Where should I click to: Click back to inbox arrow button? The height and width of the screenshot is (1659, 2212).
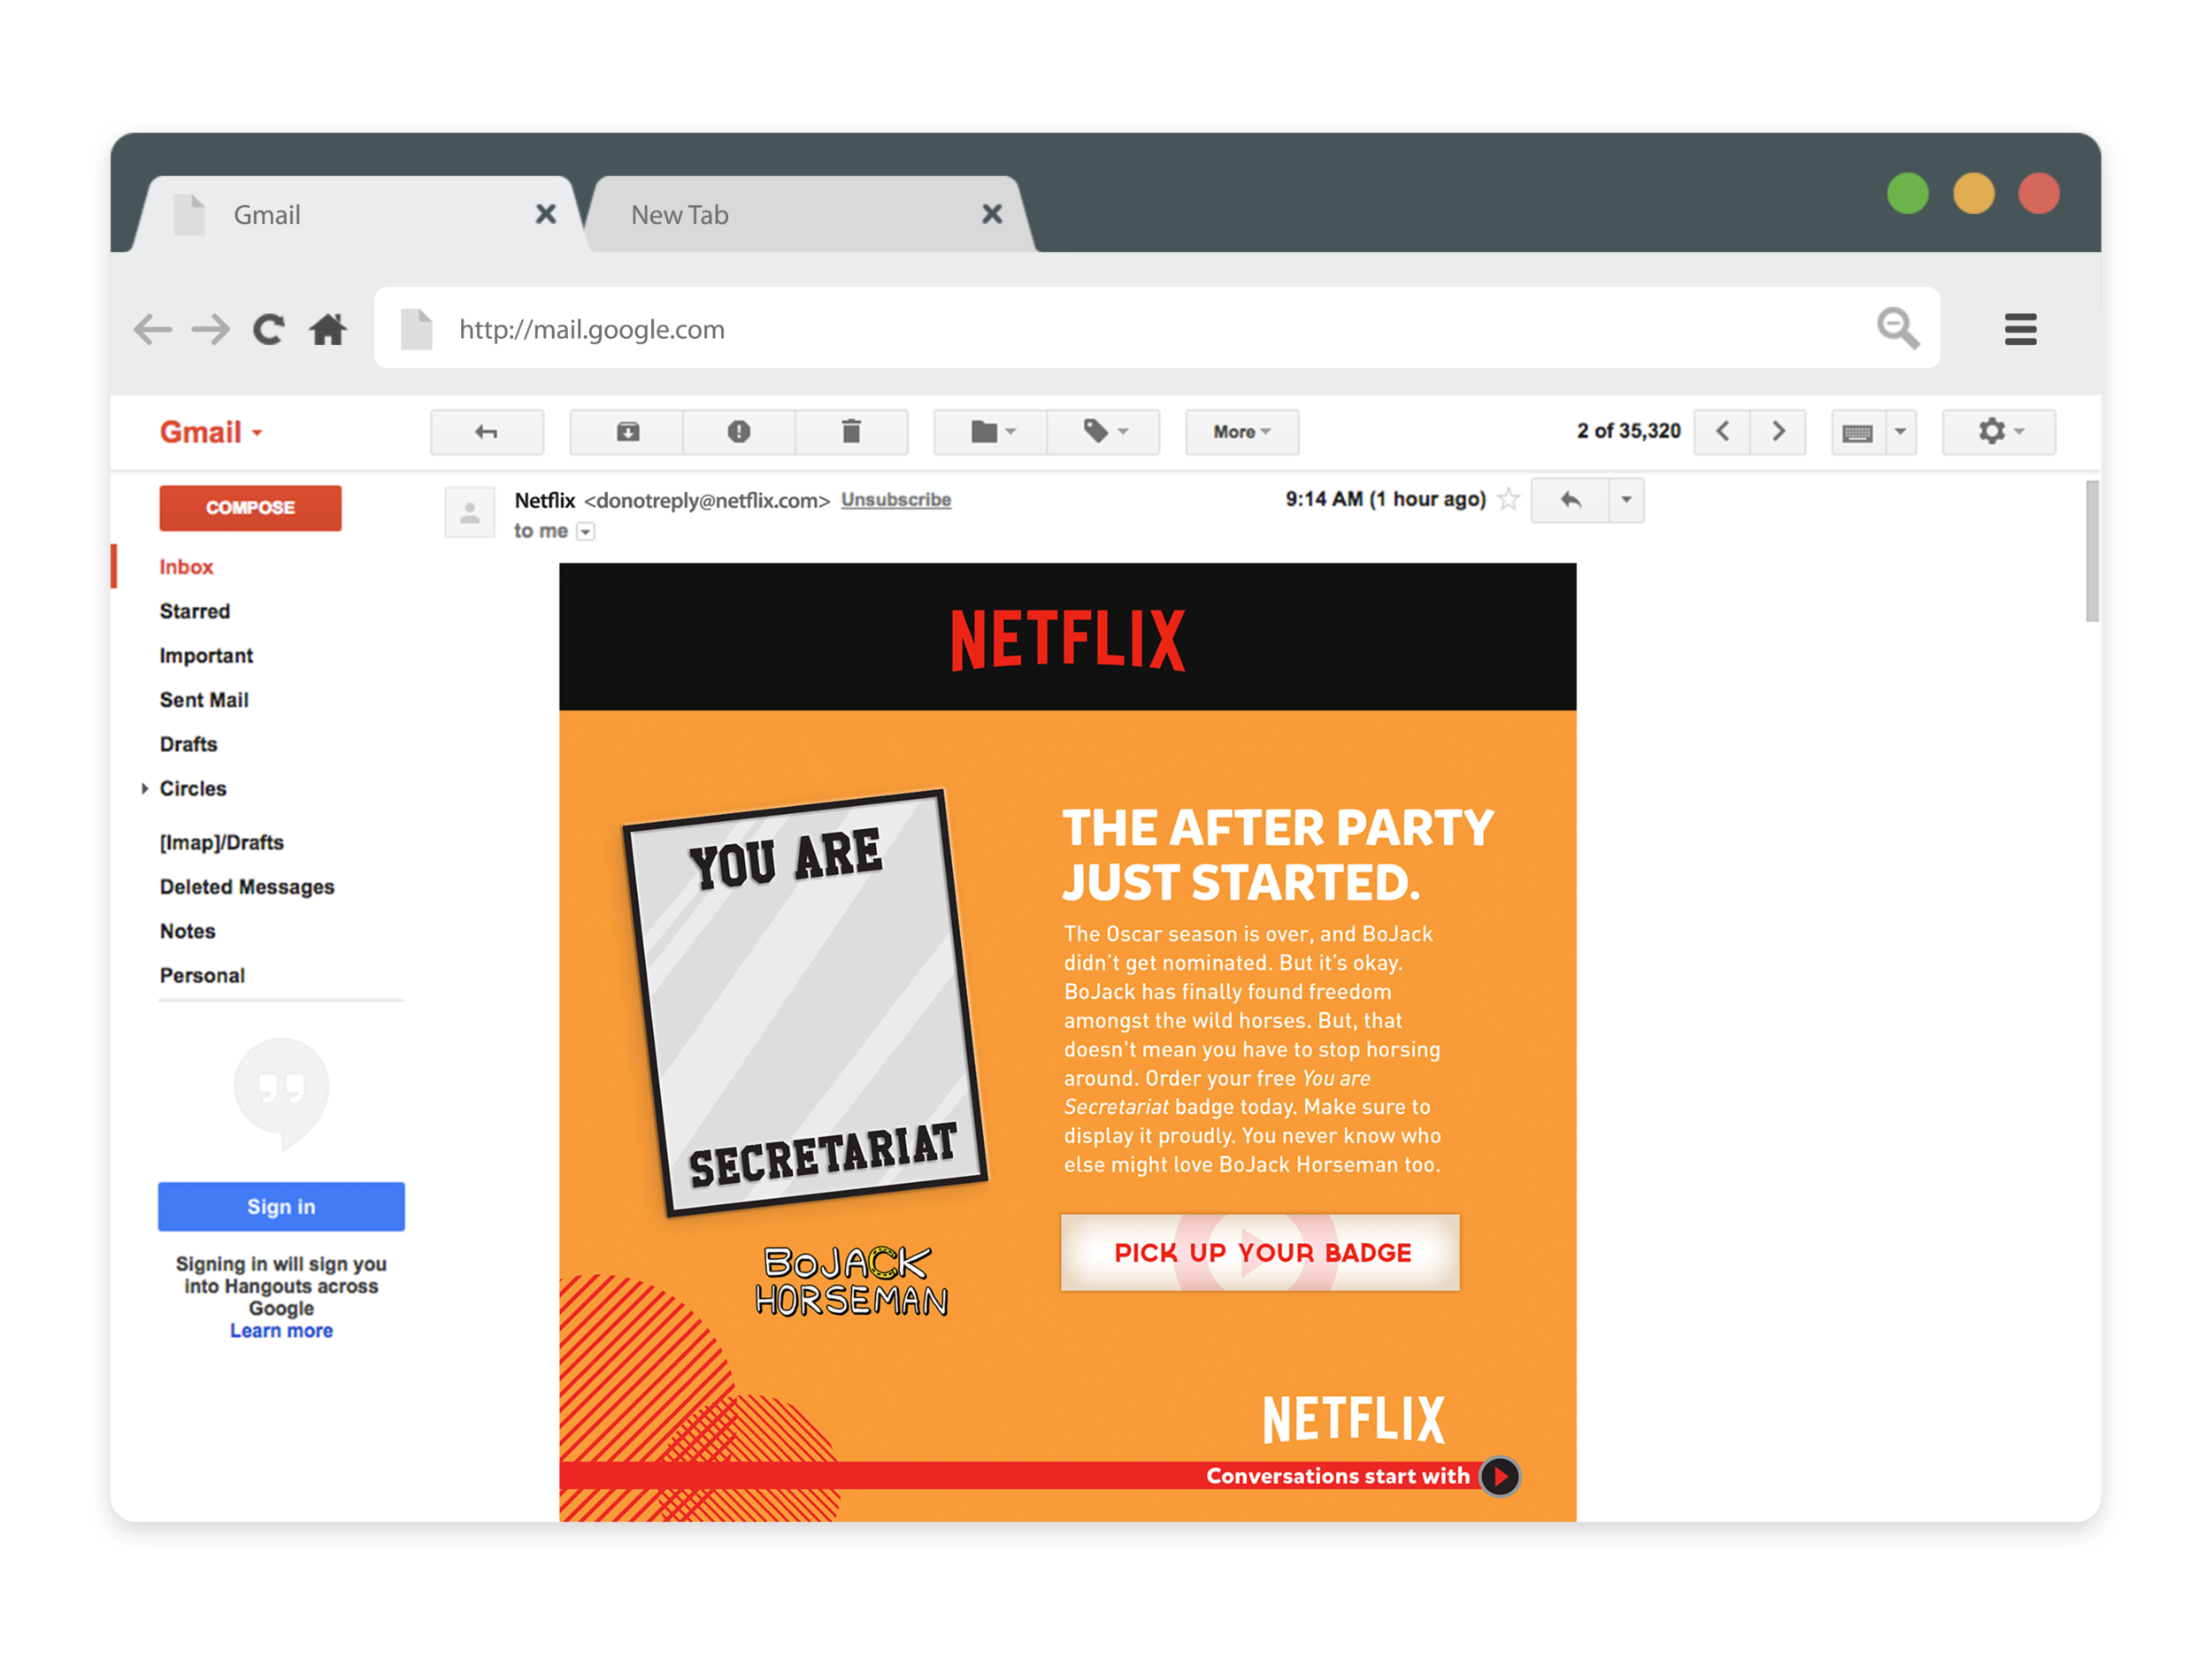487,432
